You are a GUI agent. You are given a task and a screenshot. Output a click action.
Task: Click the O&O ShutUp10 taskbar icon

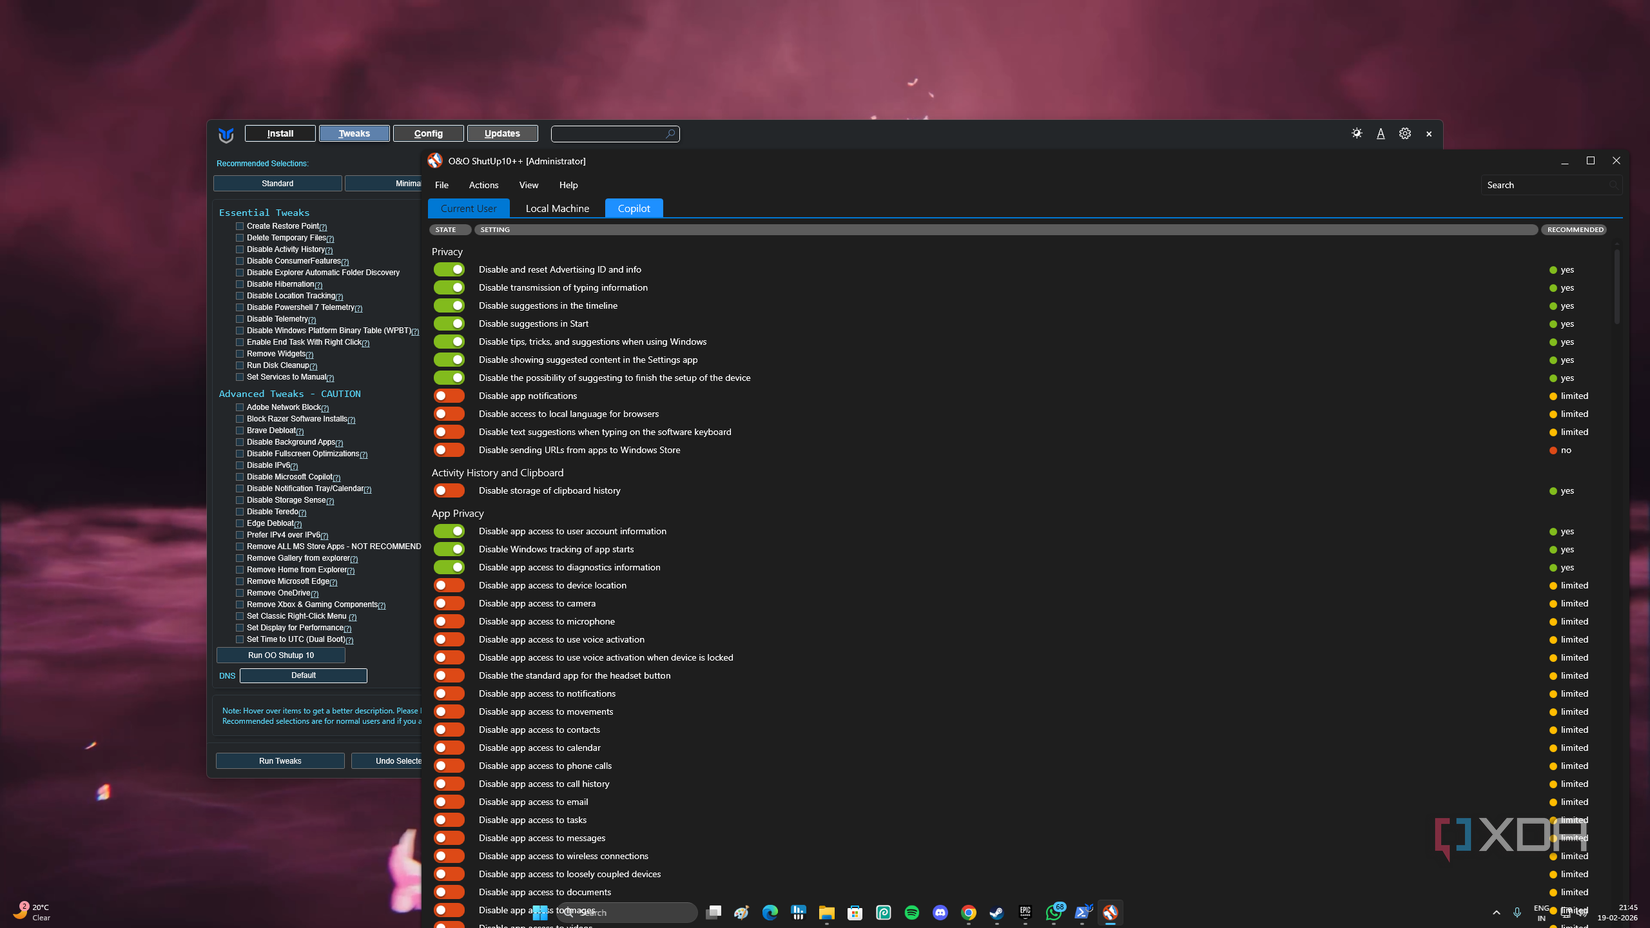pyautogui.click(x=1110, y=912)
